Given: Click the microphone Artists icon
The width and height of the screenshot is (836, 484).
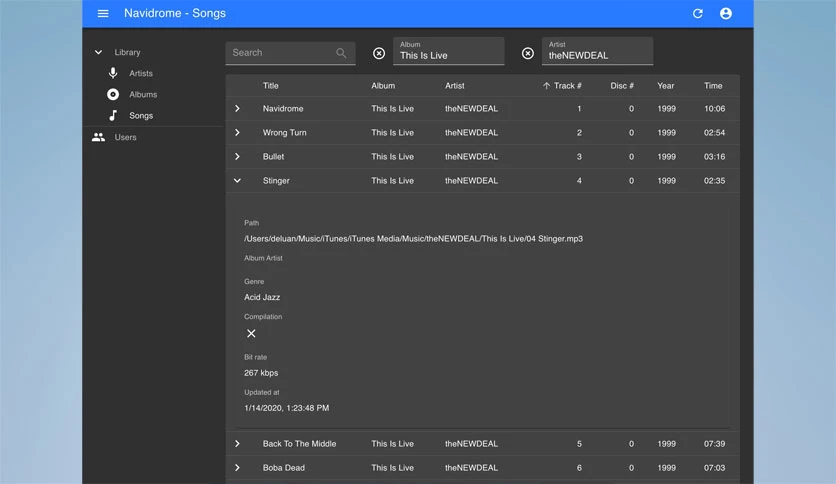Looking at the screenshot, I should click(112, 73).
